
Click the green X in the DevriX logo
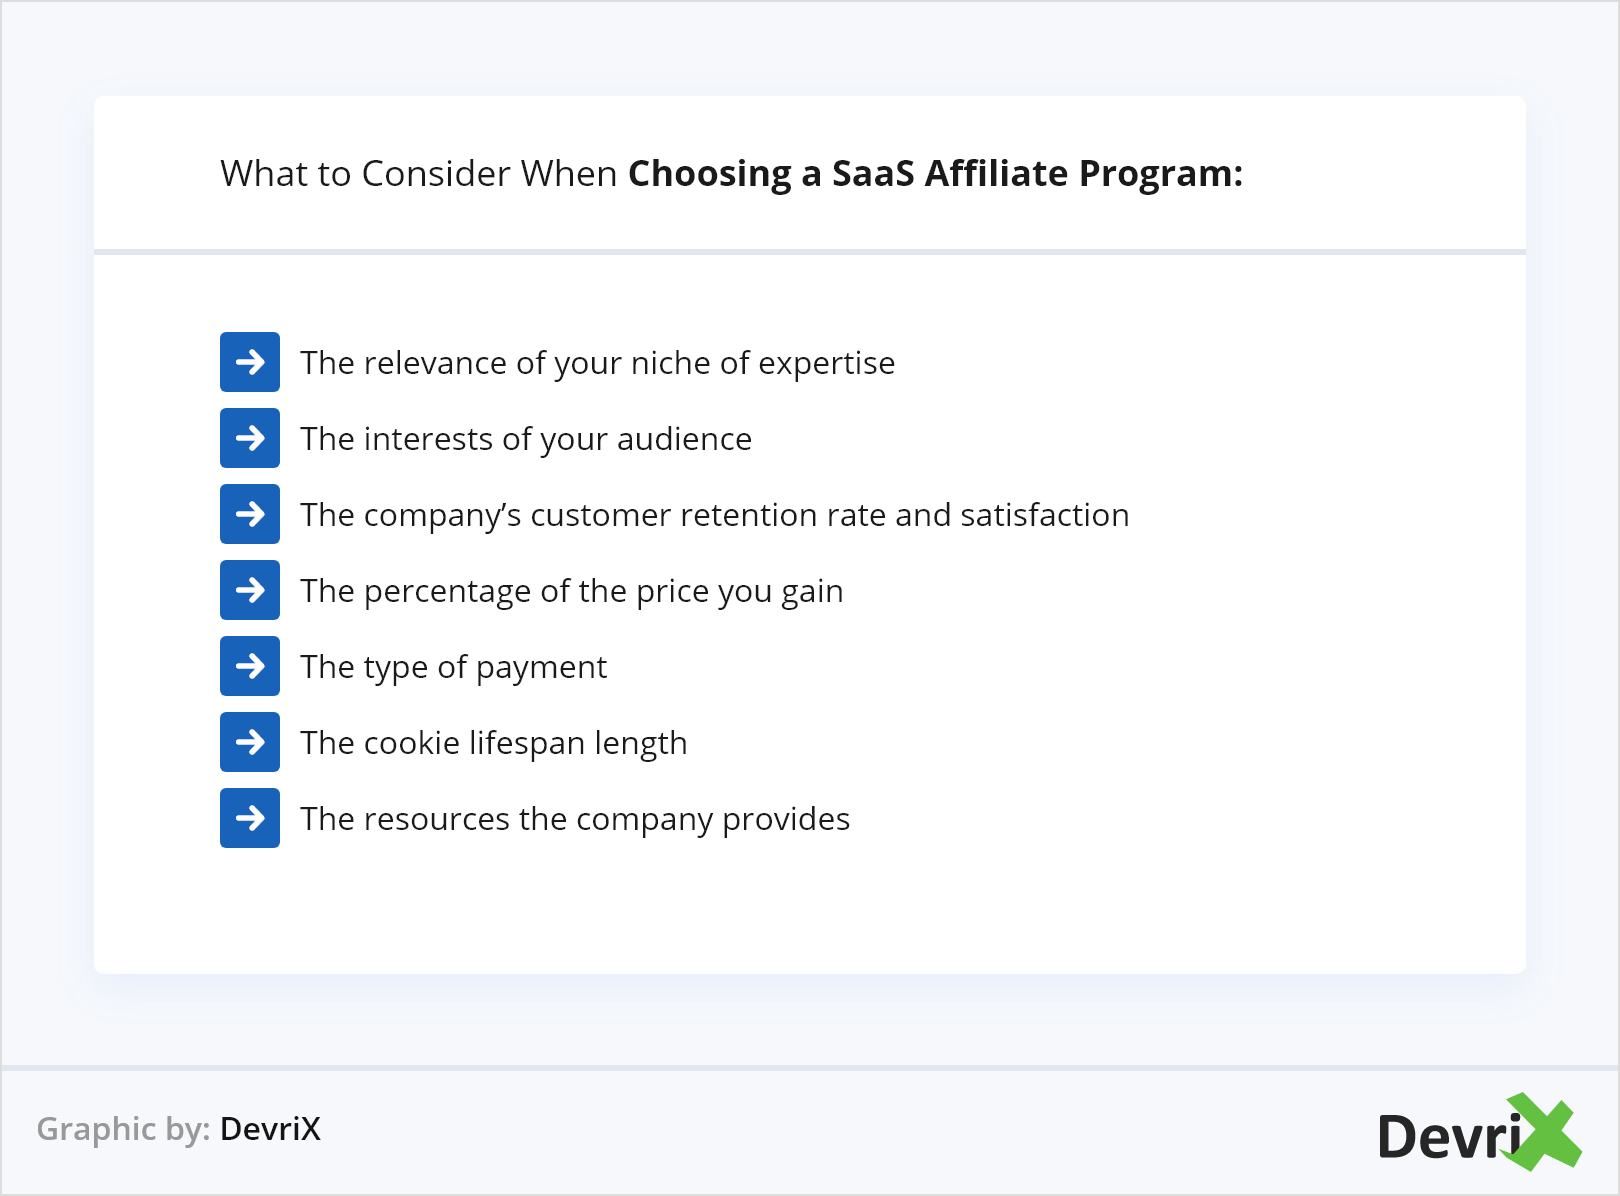pyautogui.click(x=1543, y=1131)
